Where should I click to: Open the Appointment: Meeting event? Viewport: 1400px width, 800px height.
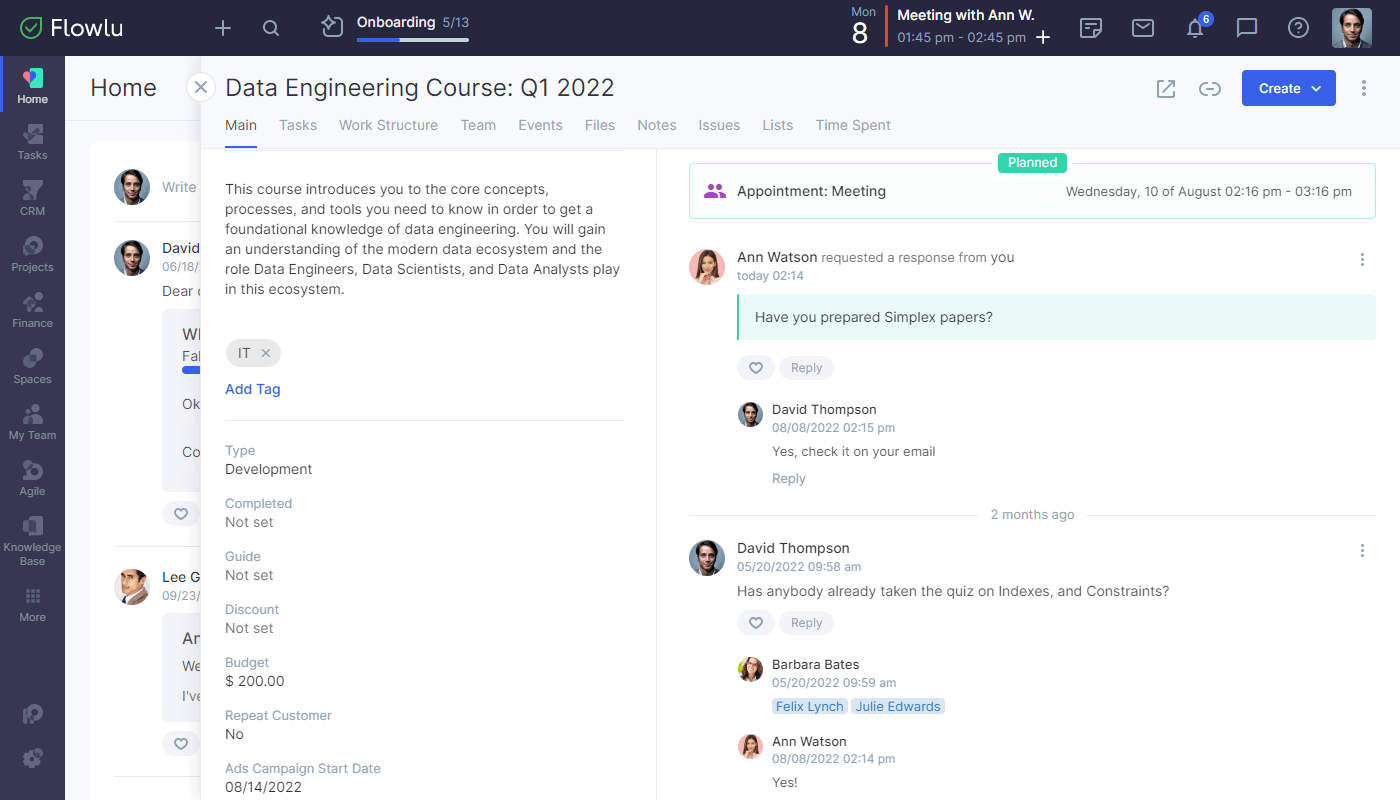pyautogui.click(x=1032, y=191)
